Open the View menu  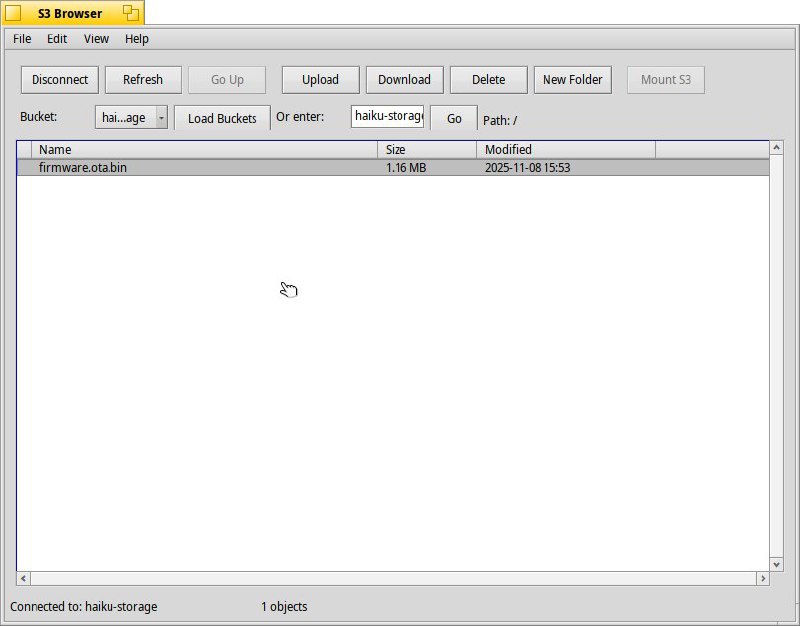96,39
